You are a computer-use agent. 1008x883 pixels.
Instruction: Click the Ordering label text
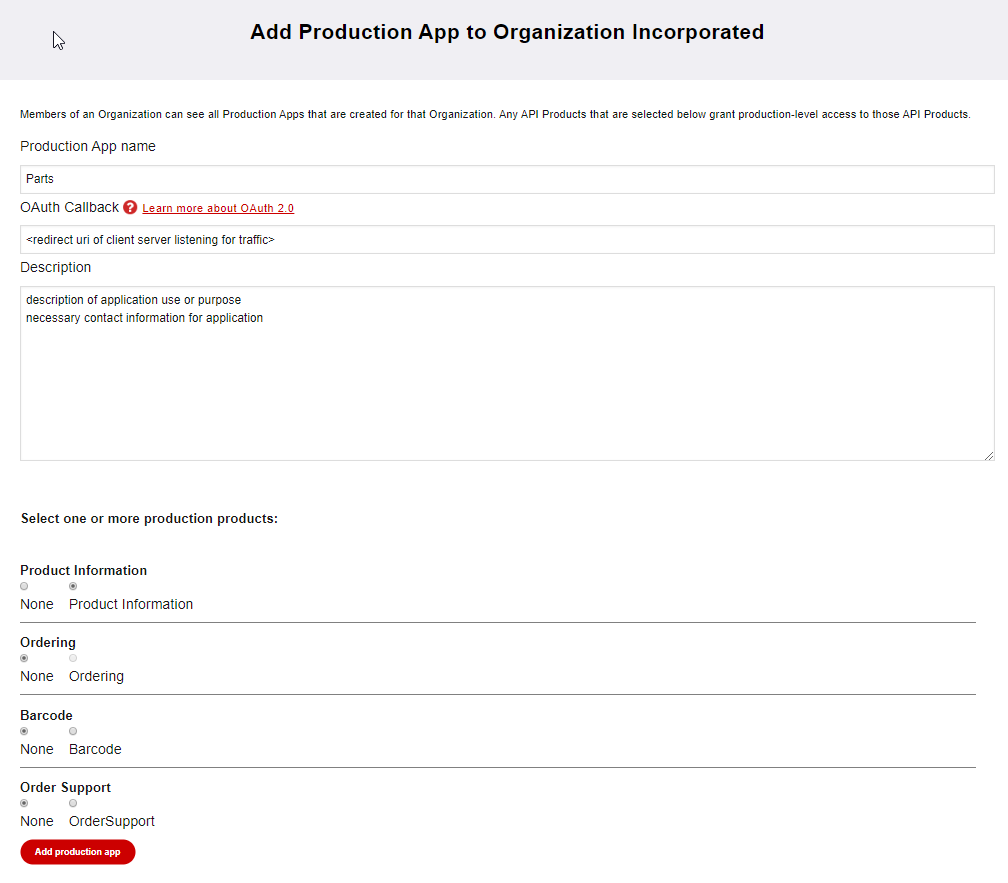click(x=95, y=676)
